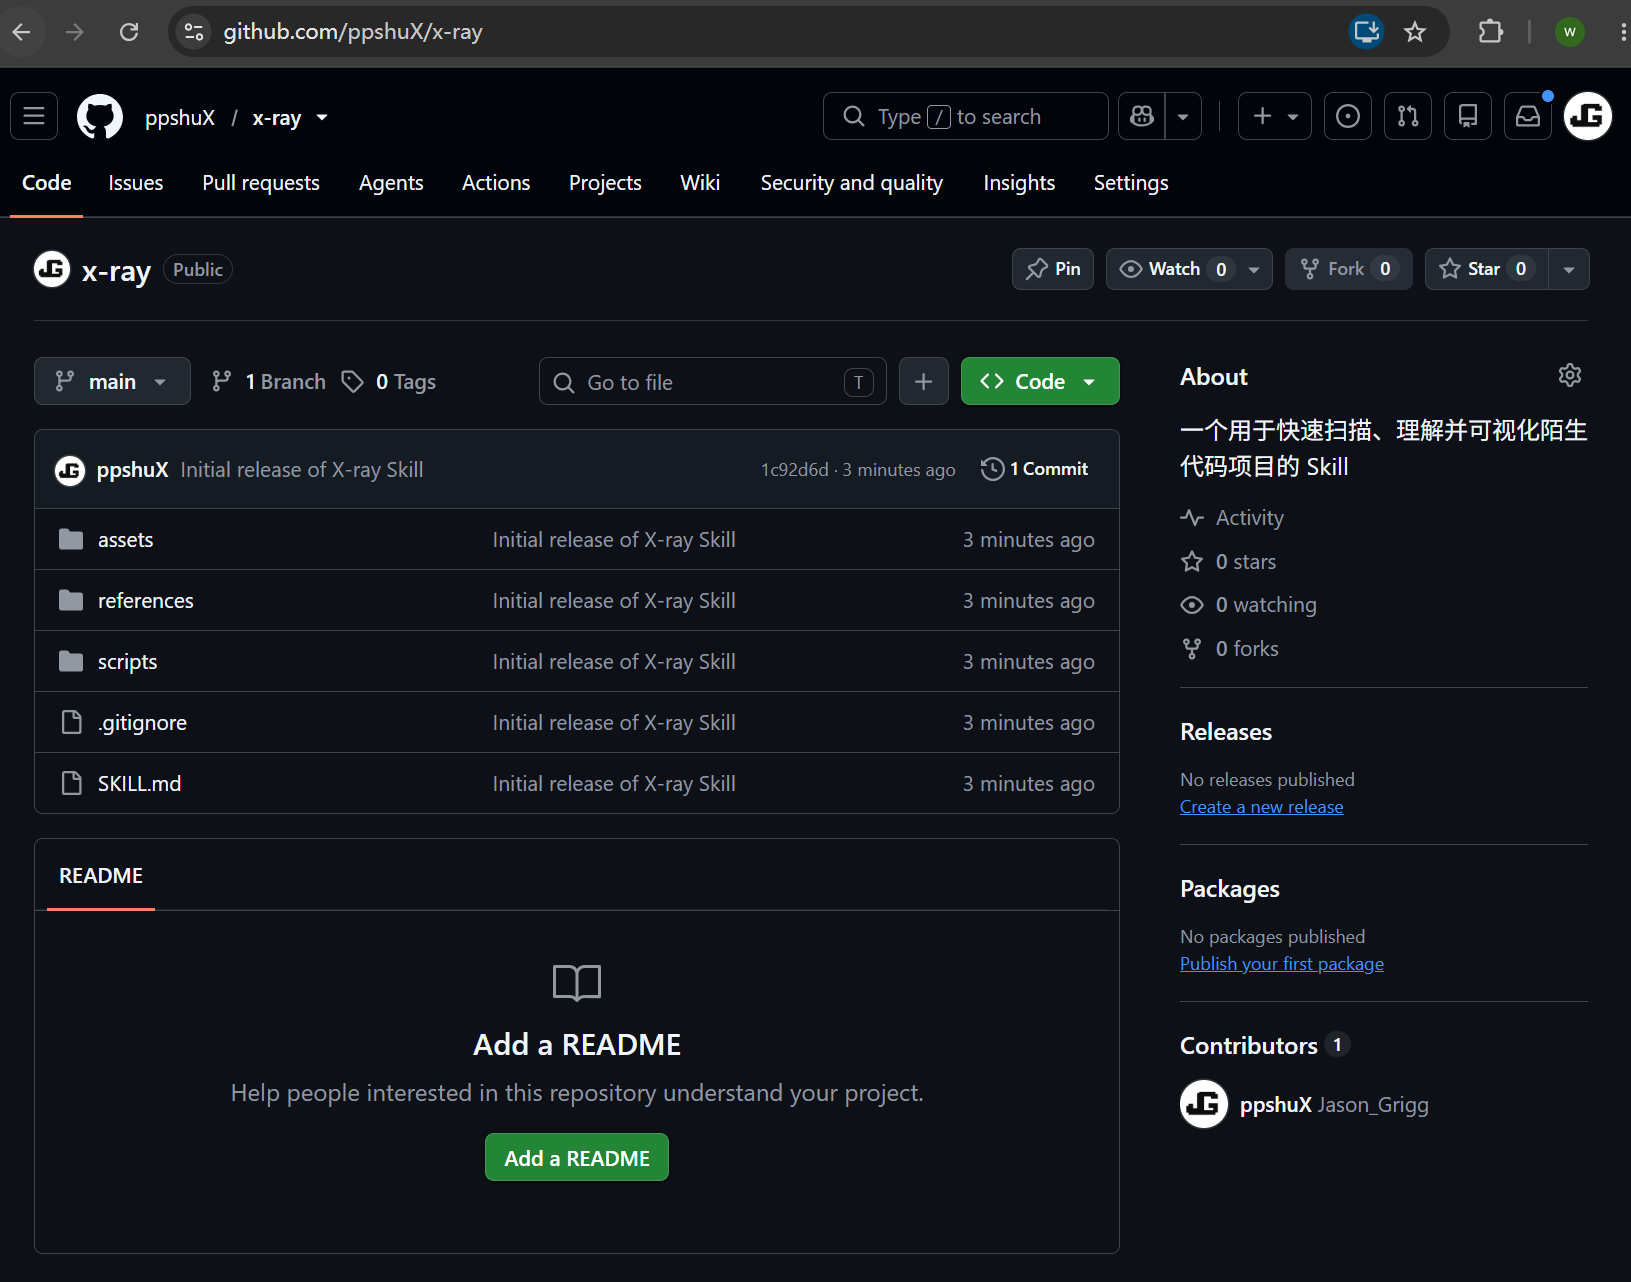Open the hamburger navigation menu
1631x1282 pixels.
(34, 116)
